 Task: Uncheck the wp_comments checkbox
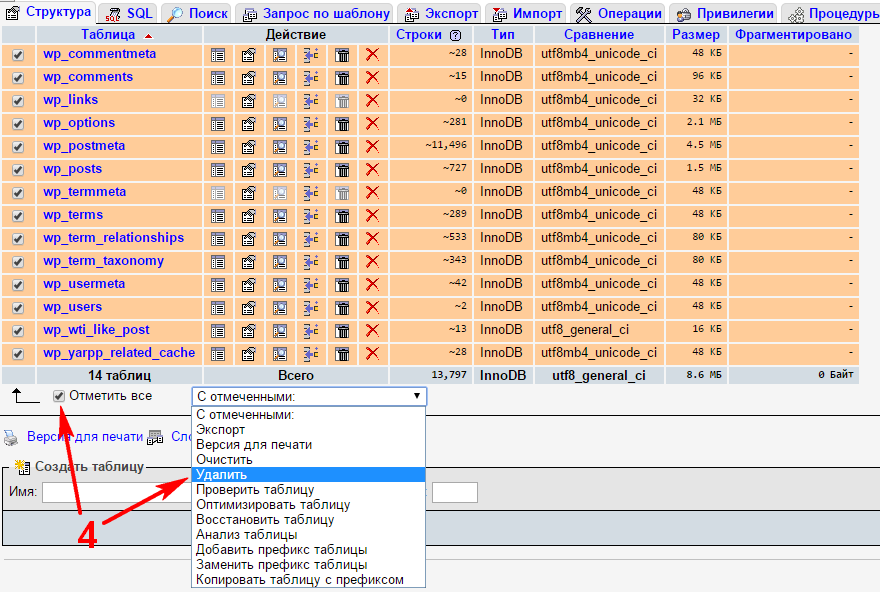coord(18,78)
